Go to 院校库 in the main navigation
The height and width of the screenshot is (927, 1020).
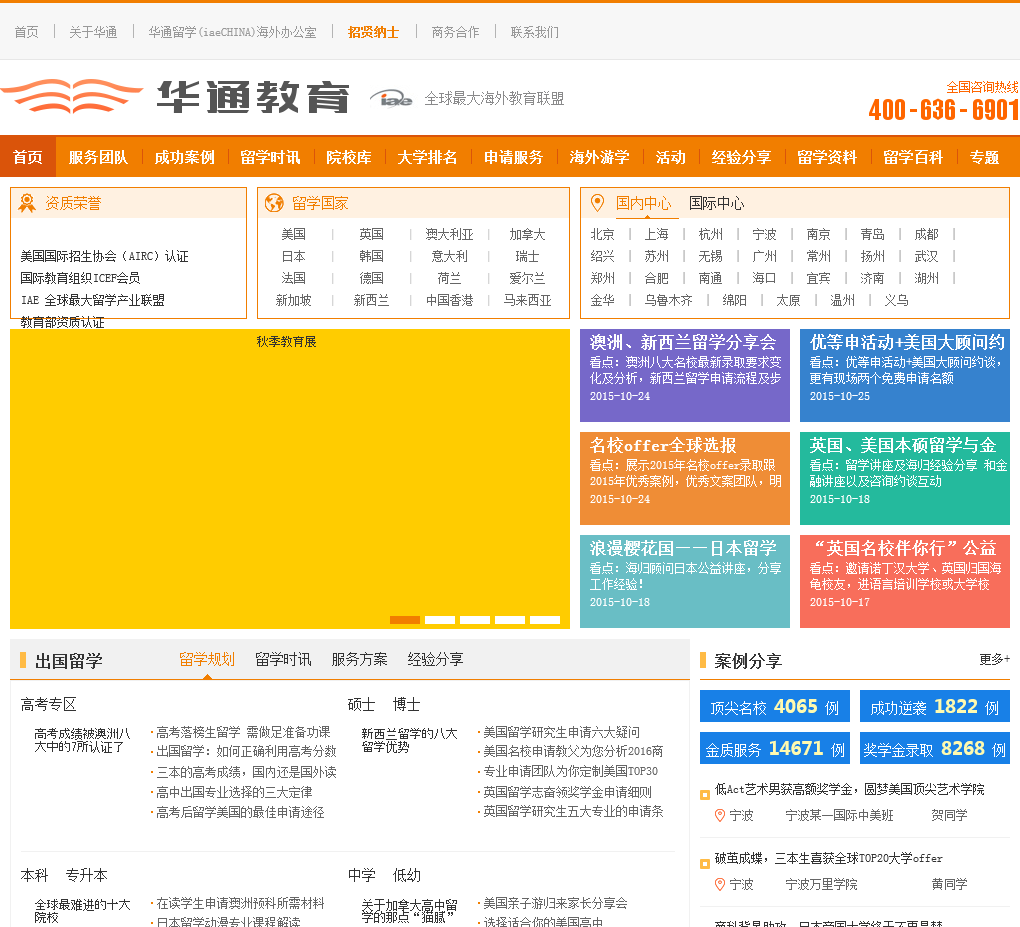(348, 157)
